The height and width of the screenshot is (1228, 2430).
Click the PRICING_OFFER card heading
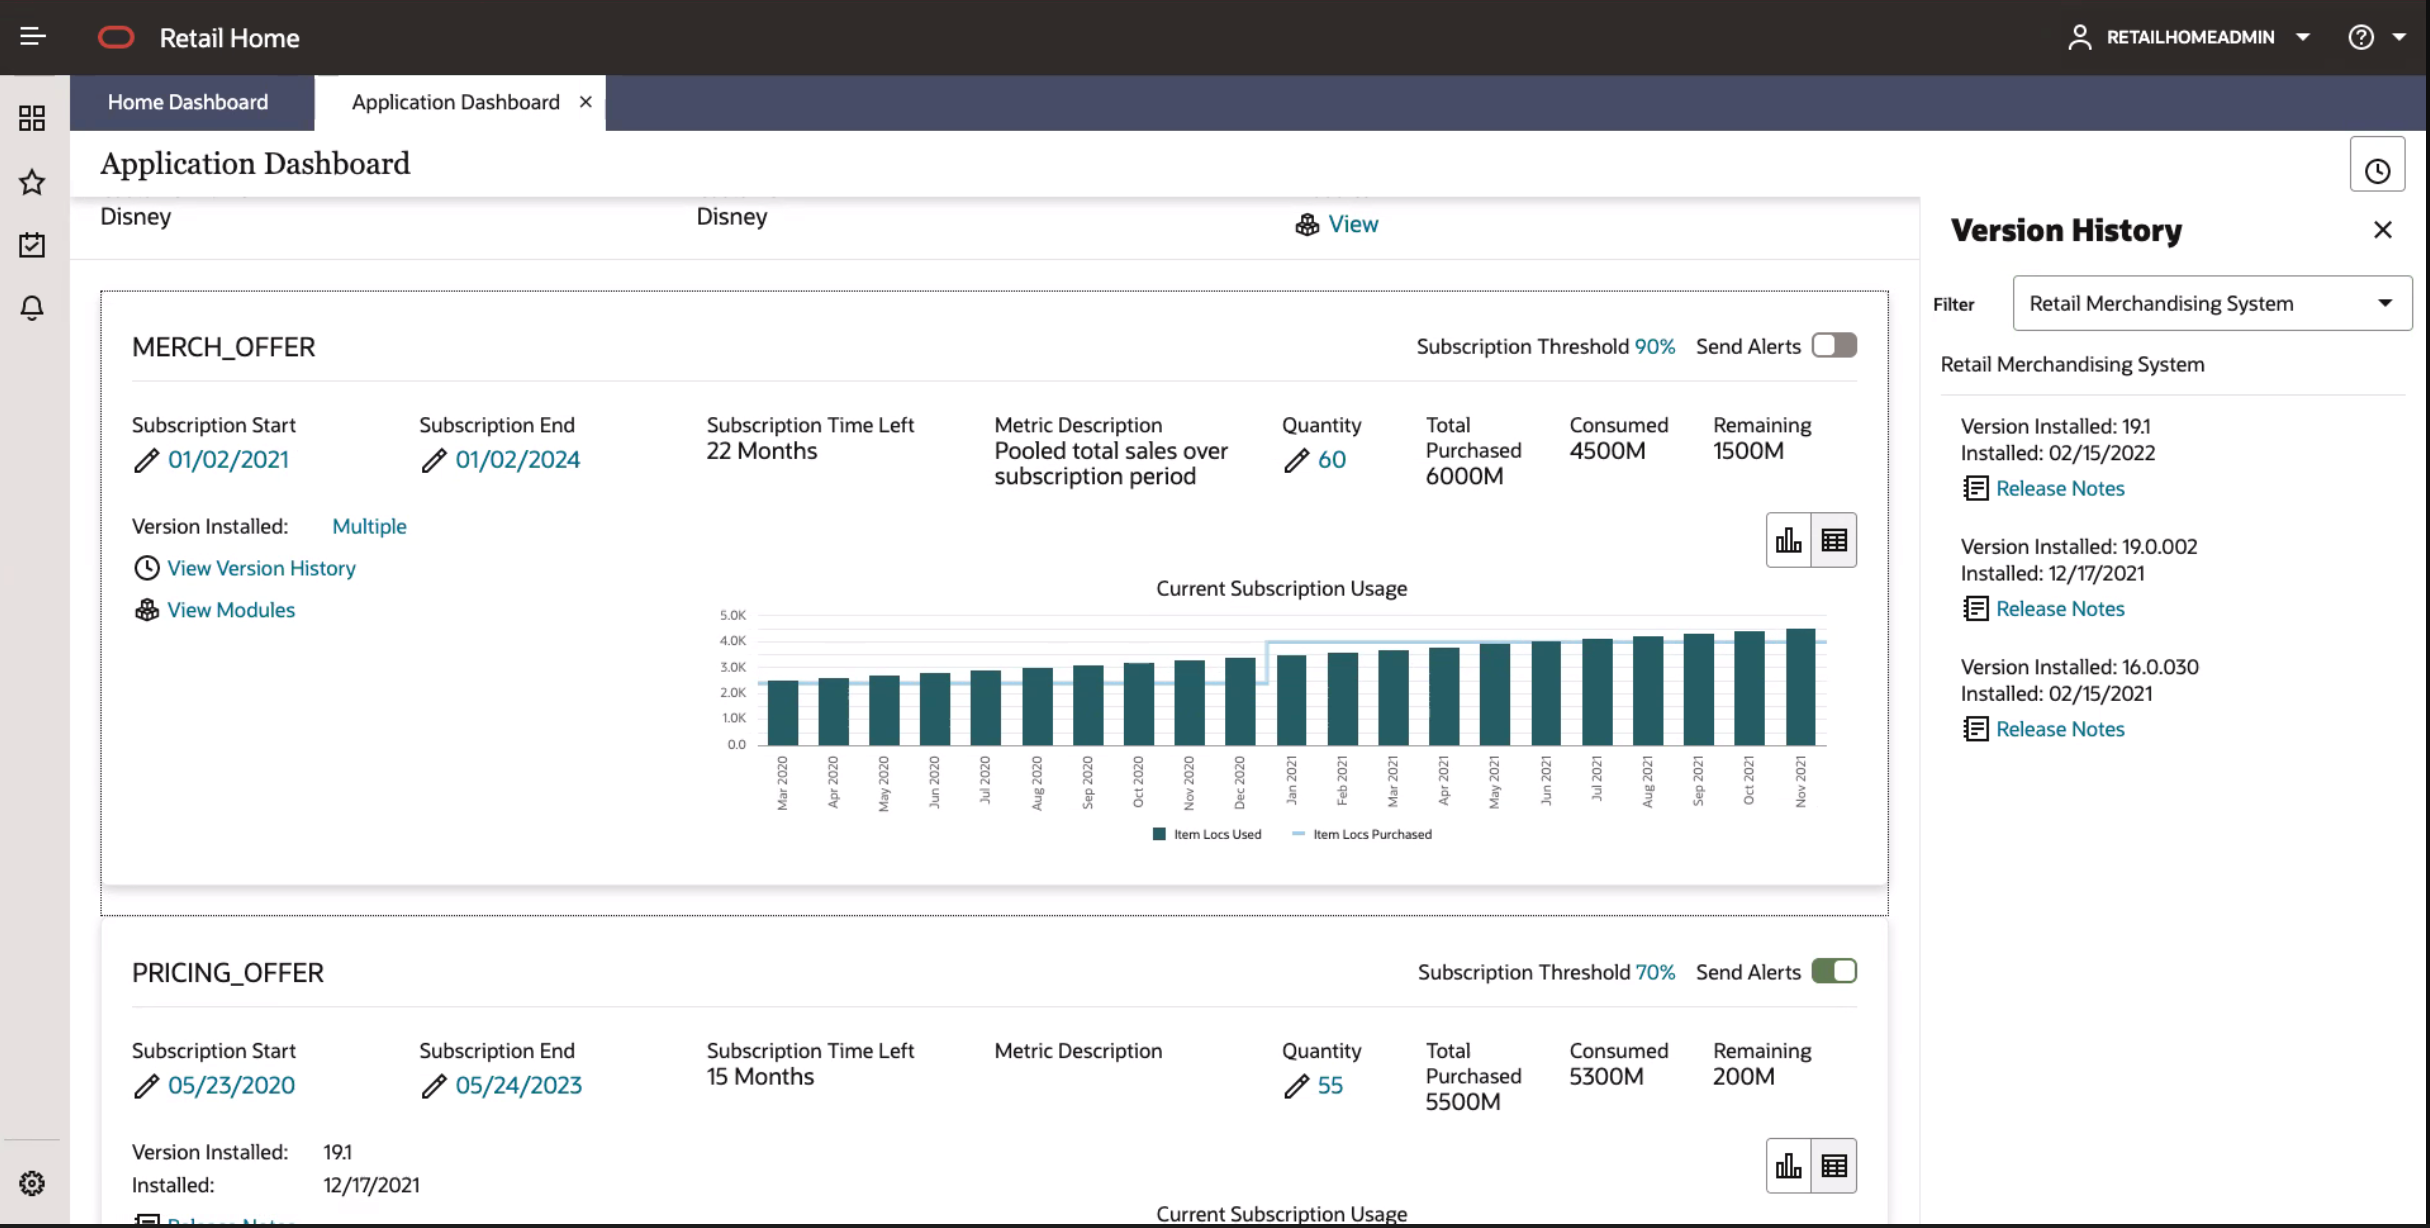(228, 973)
